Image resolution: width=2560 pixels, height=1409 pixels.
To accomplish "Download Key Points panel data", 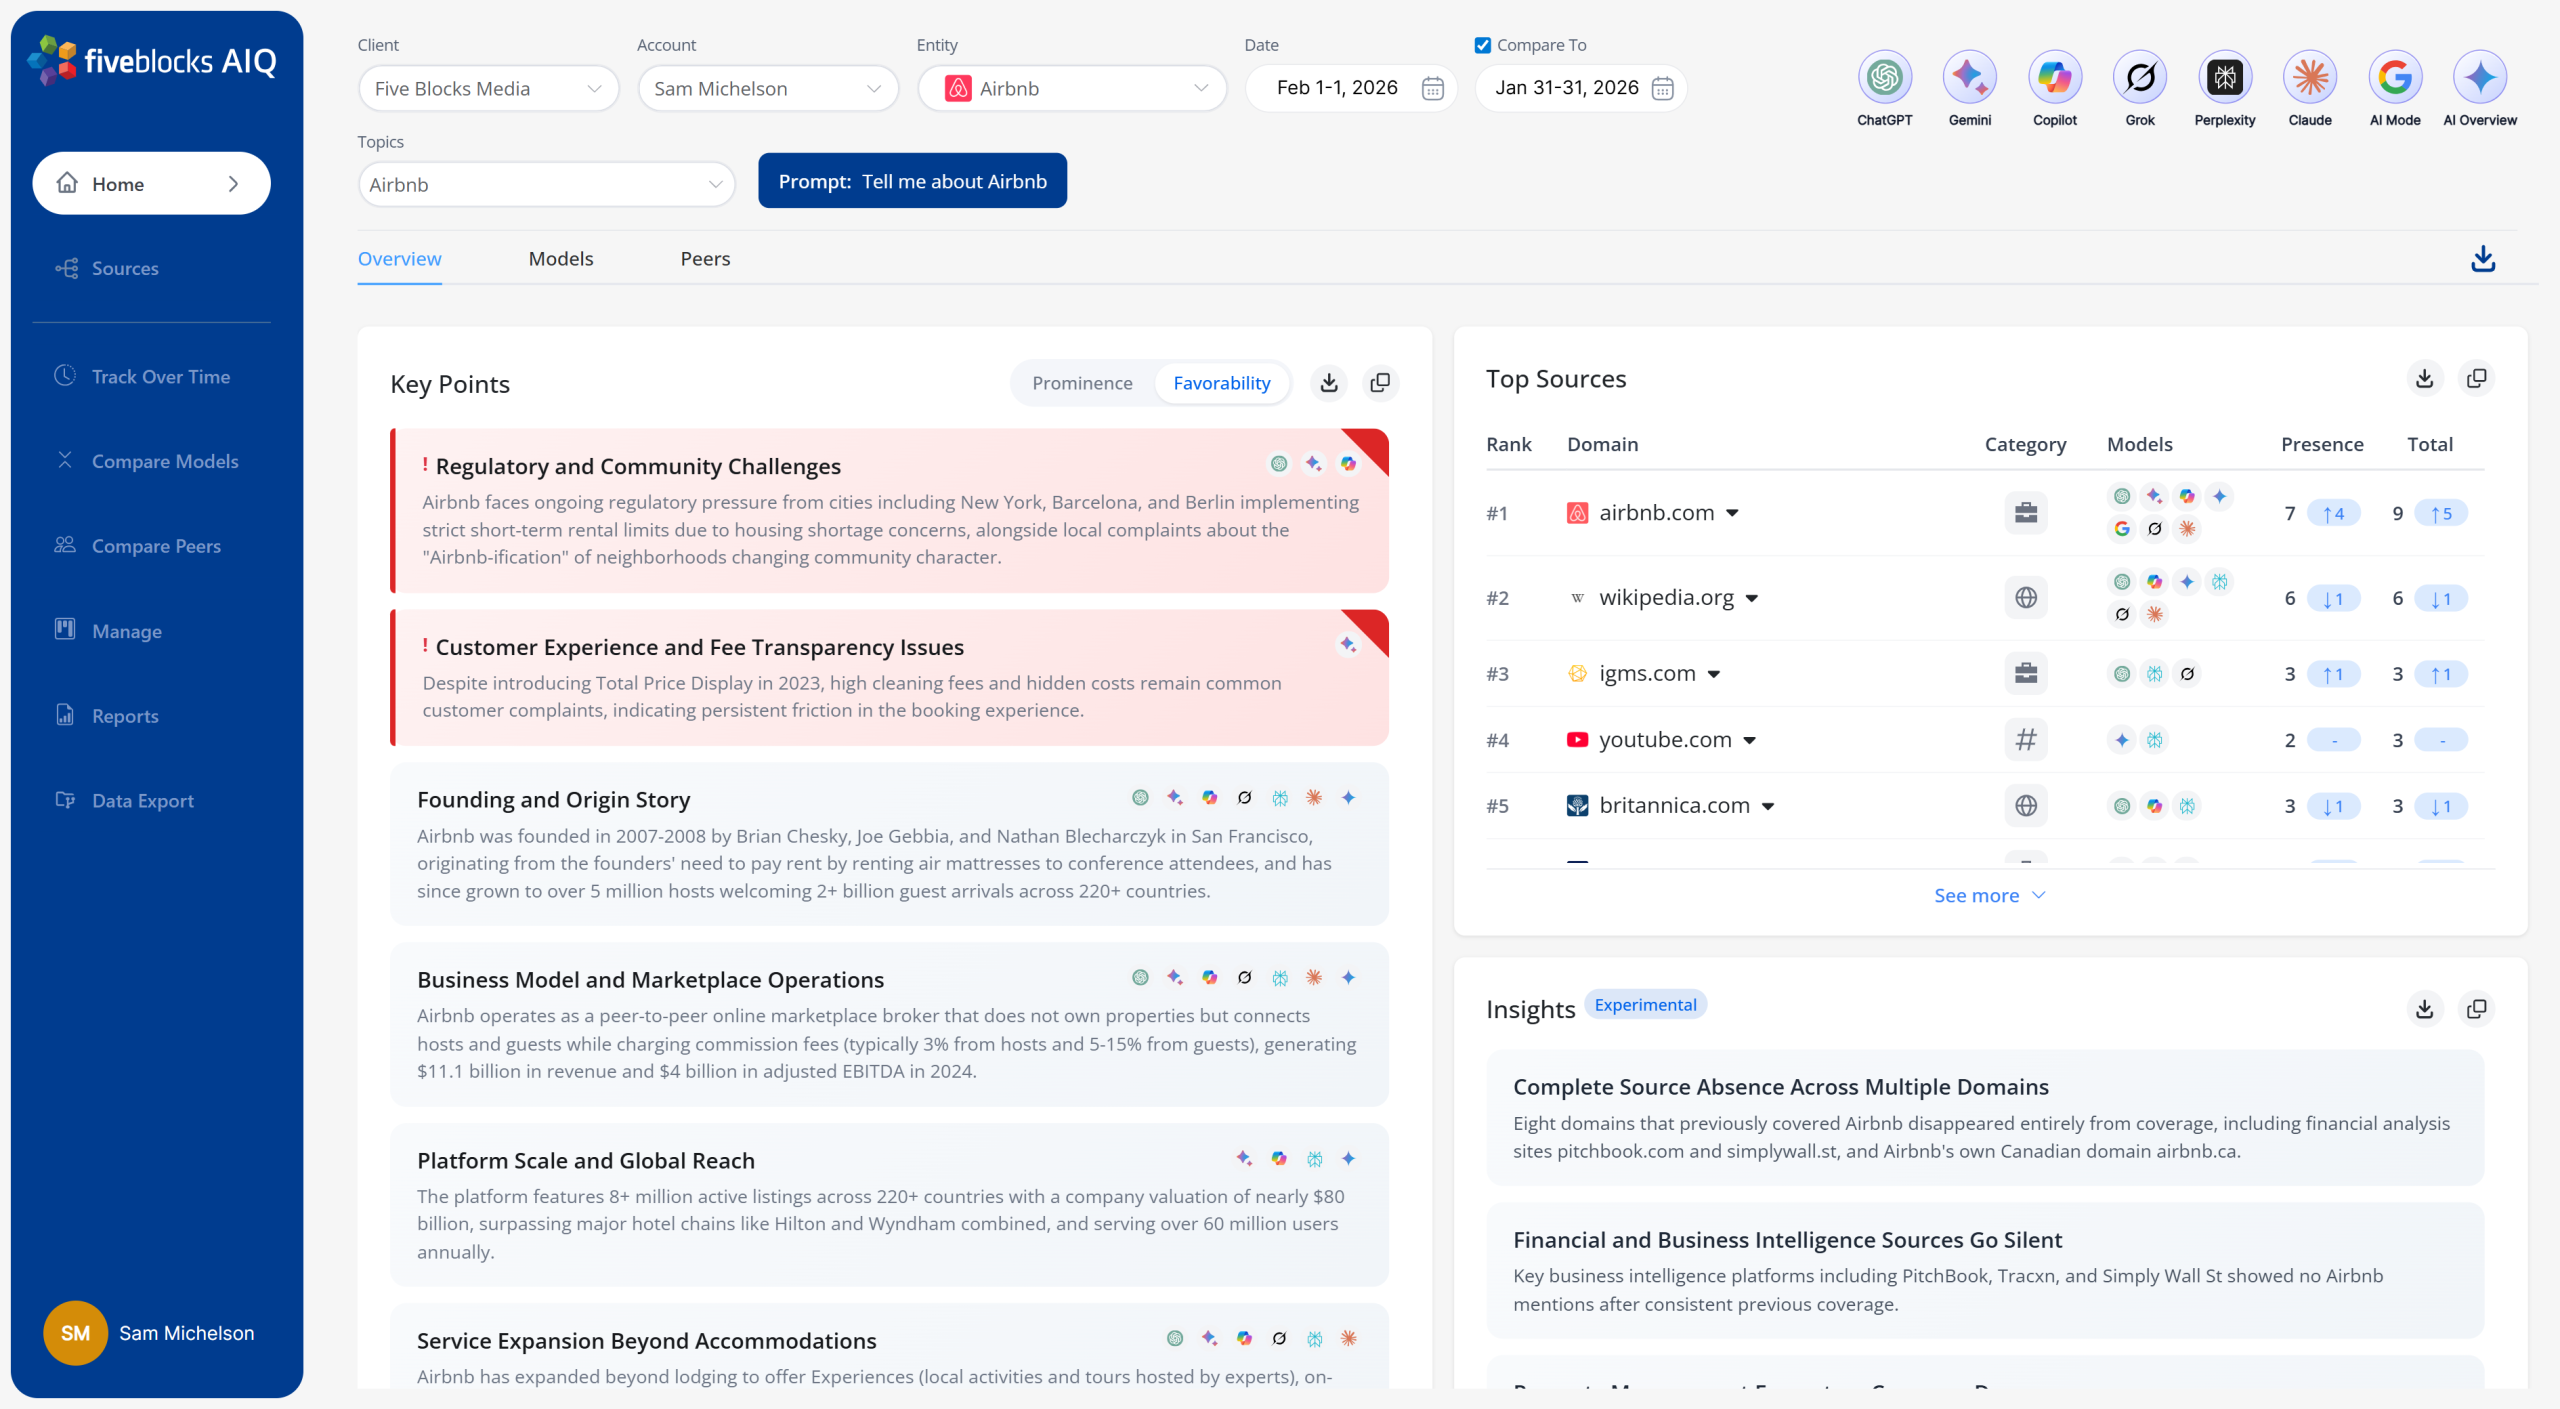I will point(1329,383).
